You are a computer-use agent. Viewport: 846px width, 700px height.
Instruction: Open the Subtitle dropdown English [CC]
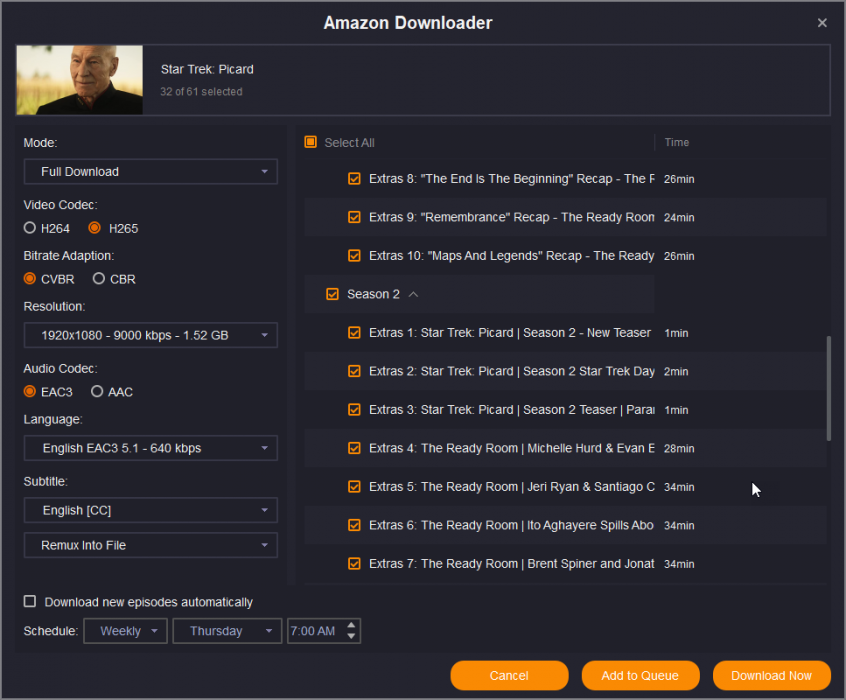coord(151,510)
